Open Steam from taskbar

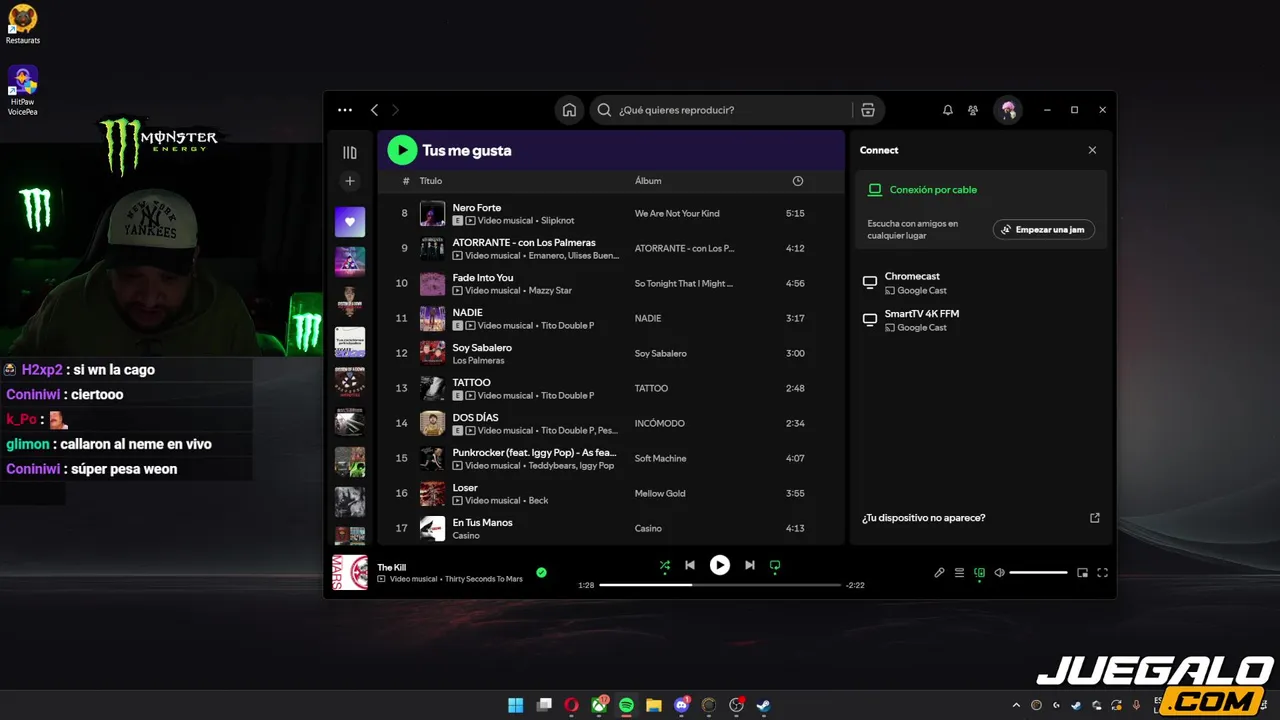763,705
